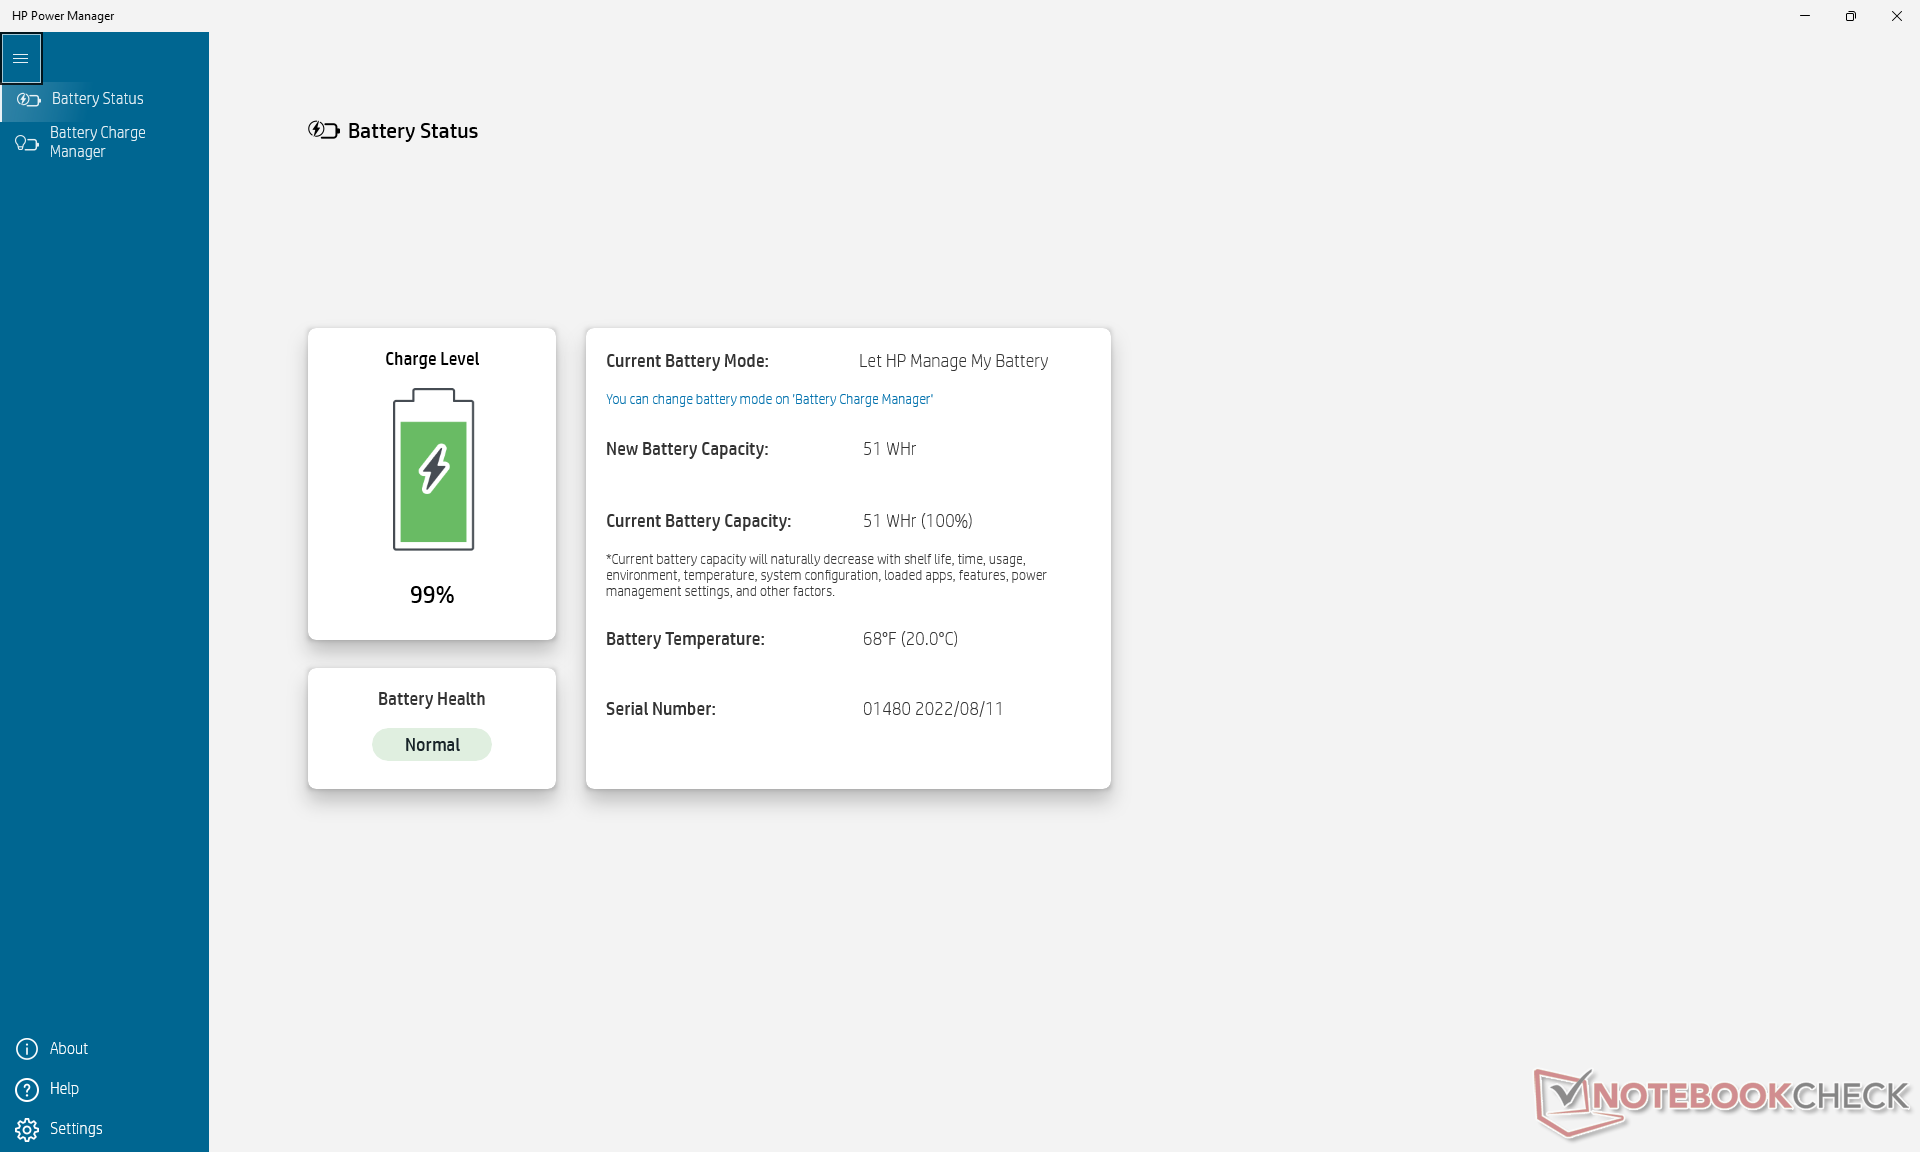Click the serial number value

(932, 709)
